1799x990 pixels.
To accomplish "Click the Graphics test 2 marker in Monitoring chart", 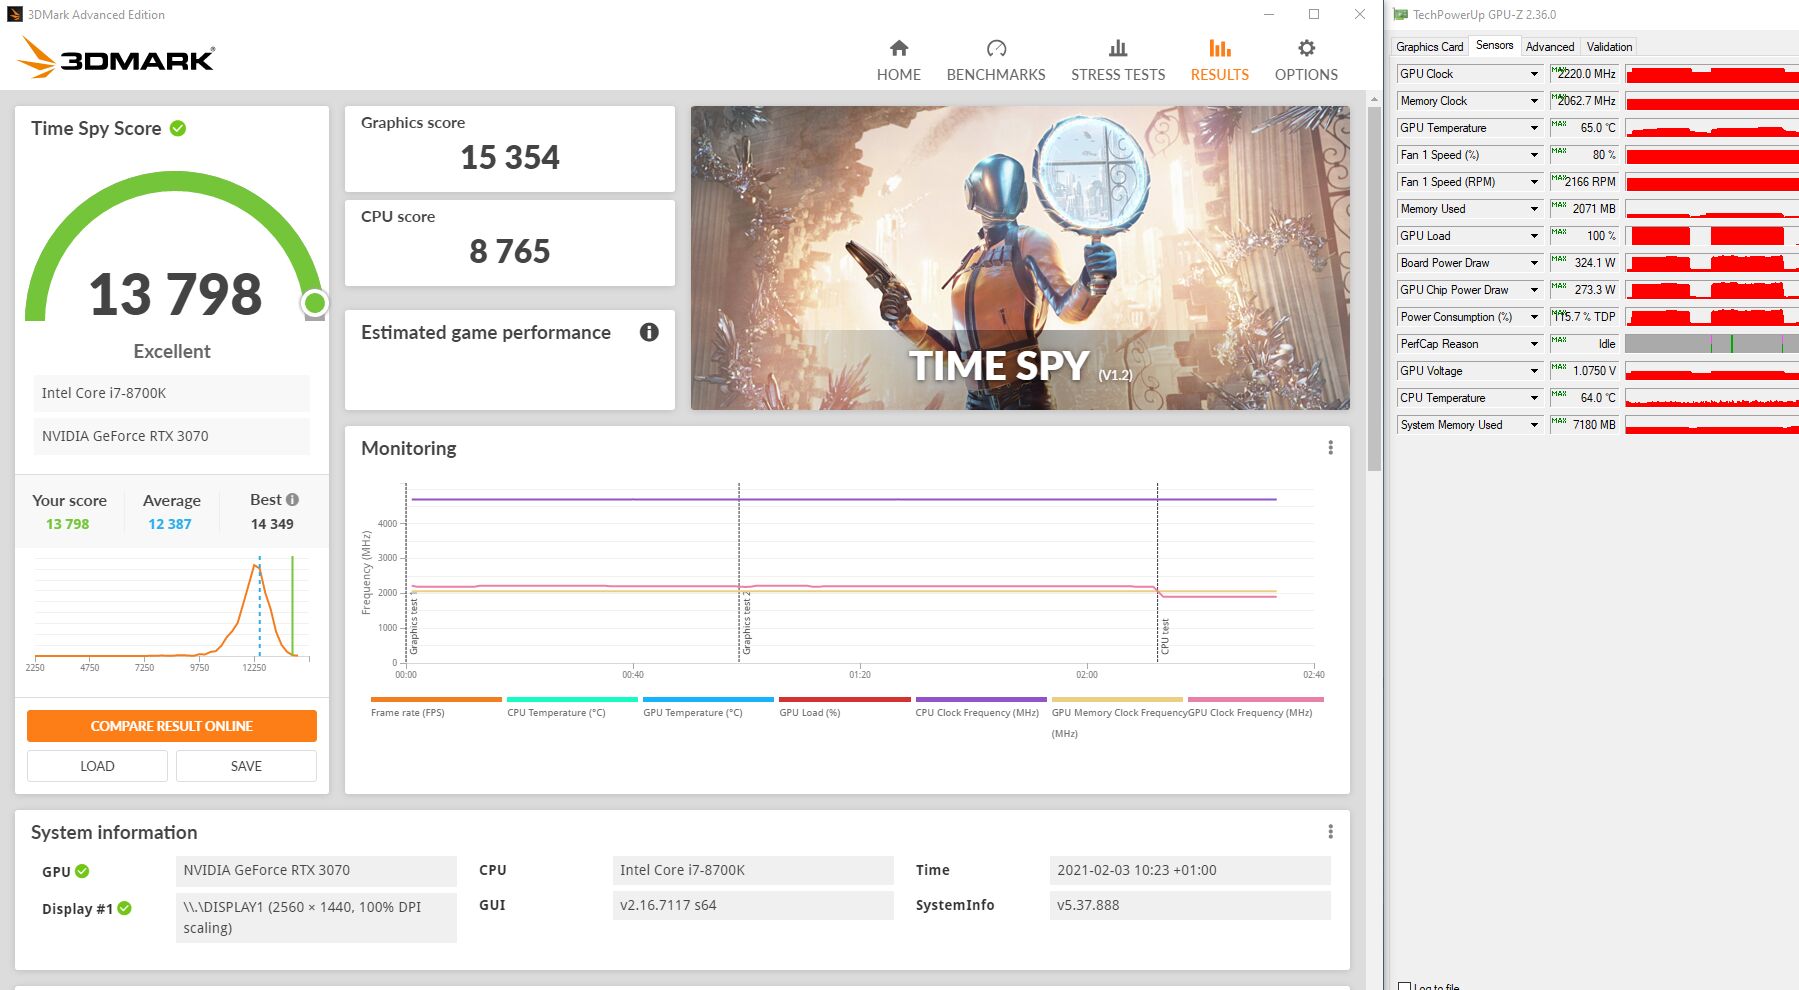I will point(746,622).
